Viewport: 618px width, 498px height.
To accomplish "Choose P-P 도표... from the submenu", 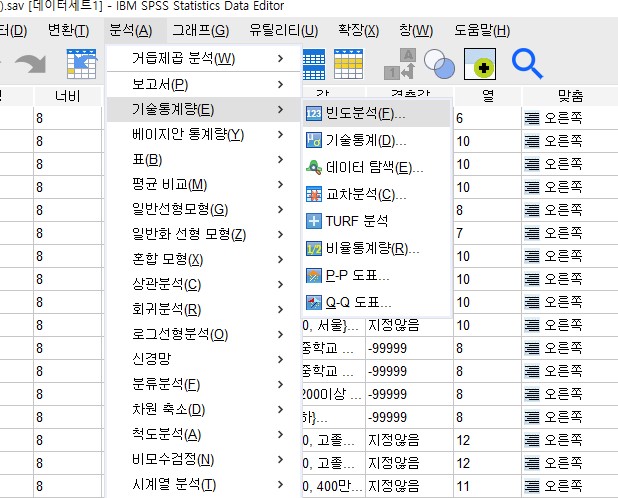I will [x=376, y=275].
